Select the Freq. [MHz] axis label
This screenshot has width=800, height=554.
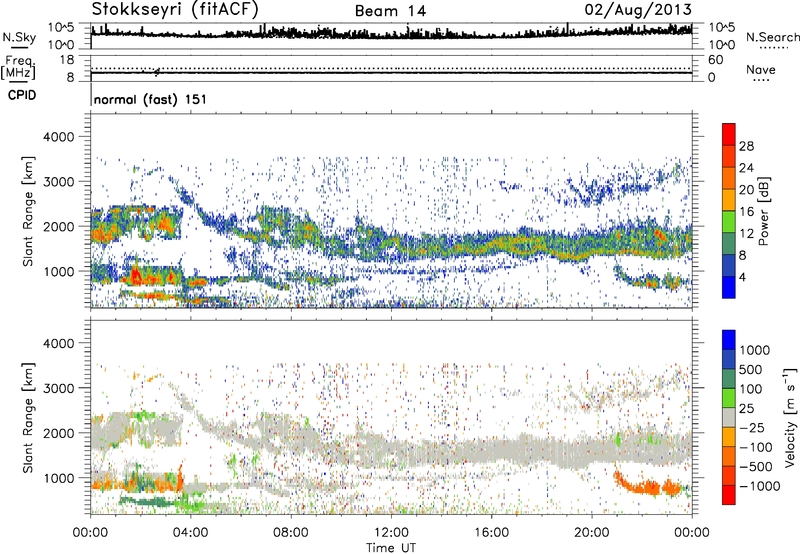[x=18, y=68]
